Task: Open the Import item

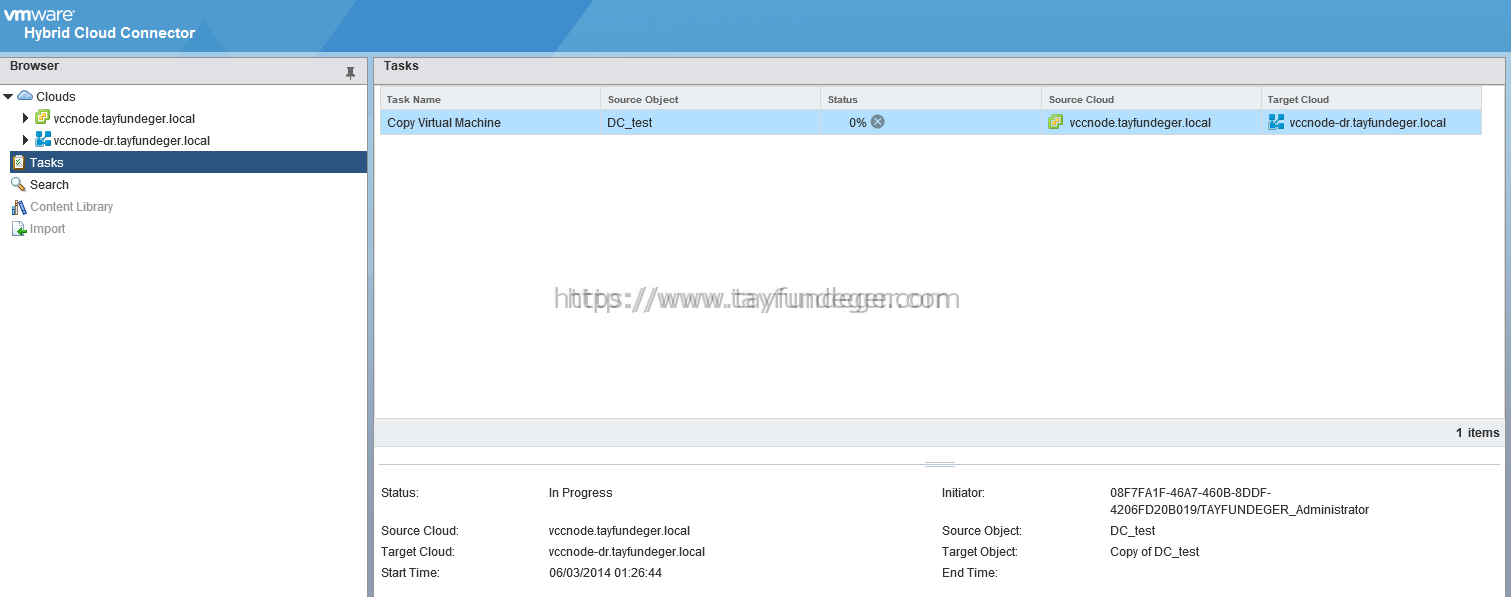Action: pos(47,229)
